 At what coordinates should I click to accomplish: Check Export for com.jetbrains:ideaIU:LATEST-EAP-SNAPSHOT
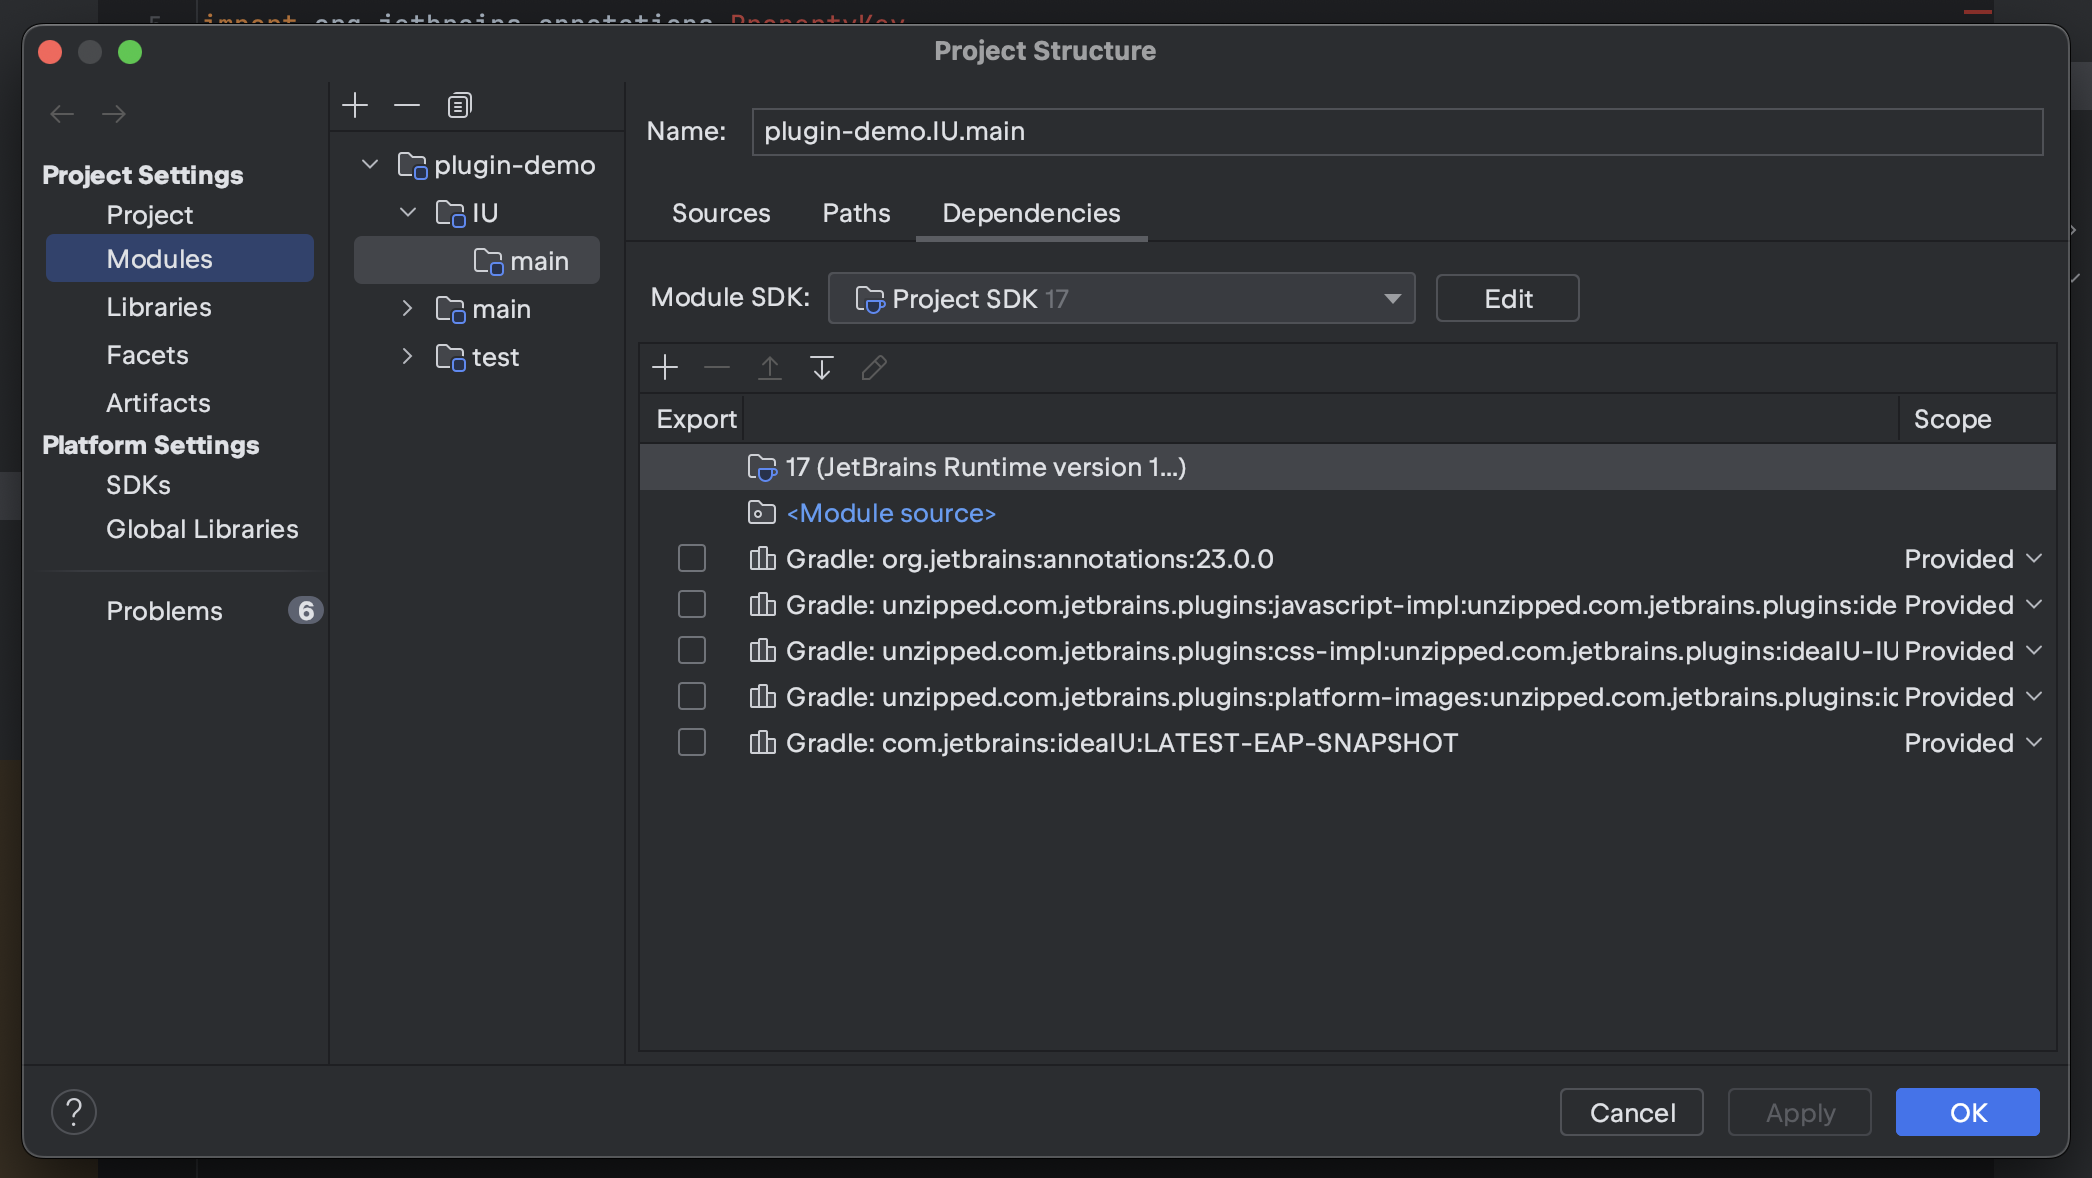click(691, 742)
